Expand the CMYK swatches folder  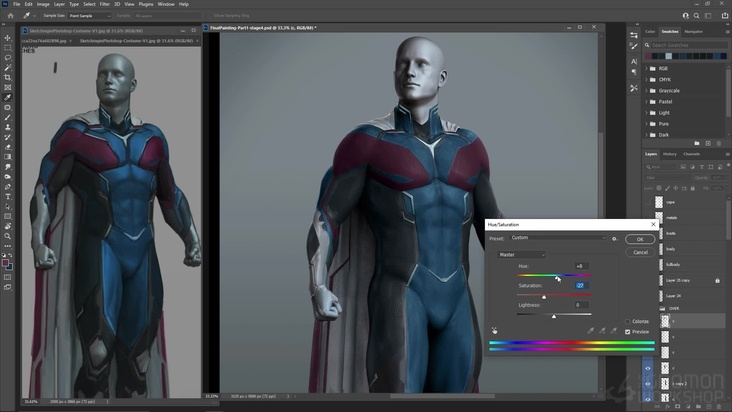647,79
